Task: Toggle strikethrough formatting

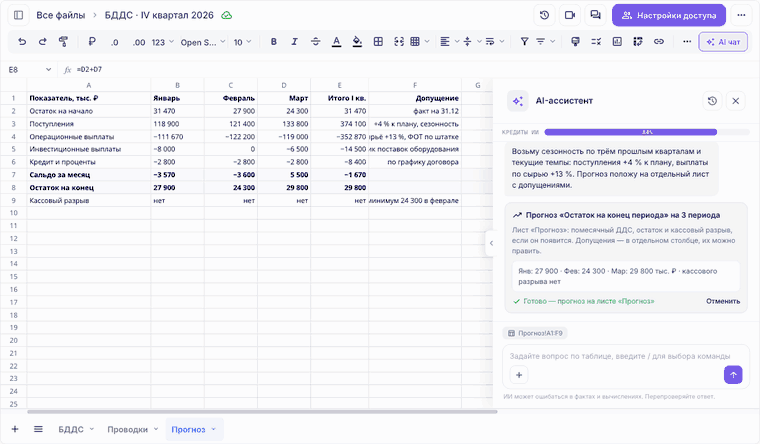Action: (315, 42)
